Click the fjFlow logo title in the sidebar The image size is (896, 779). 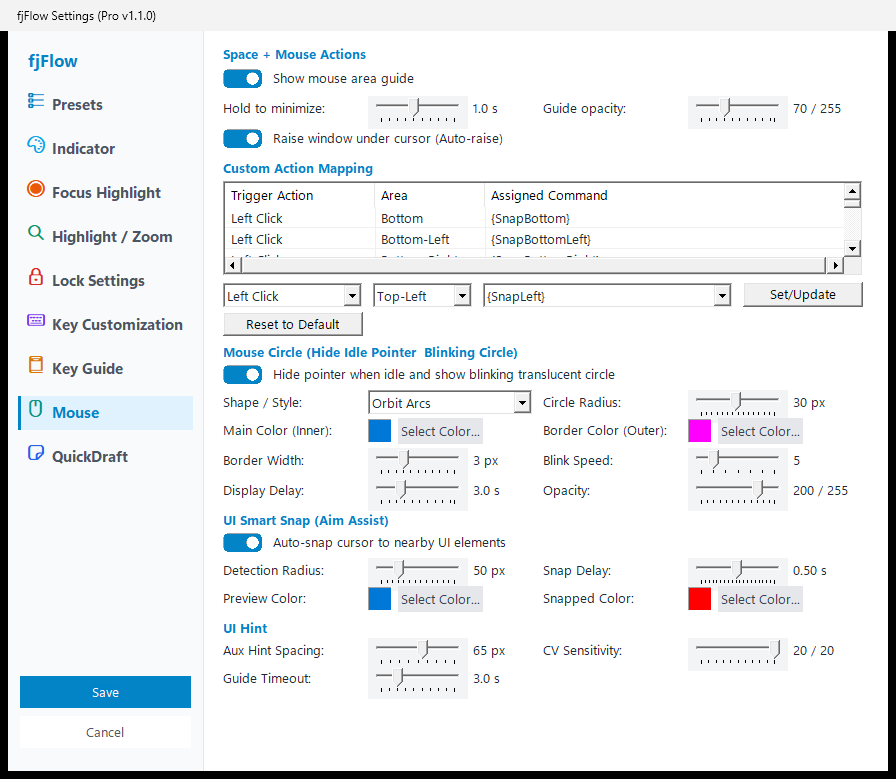click(x=53, y=61)
